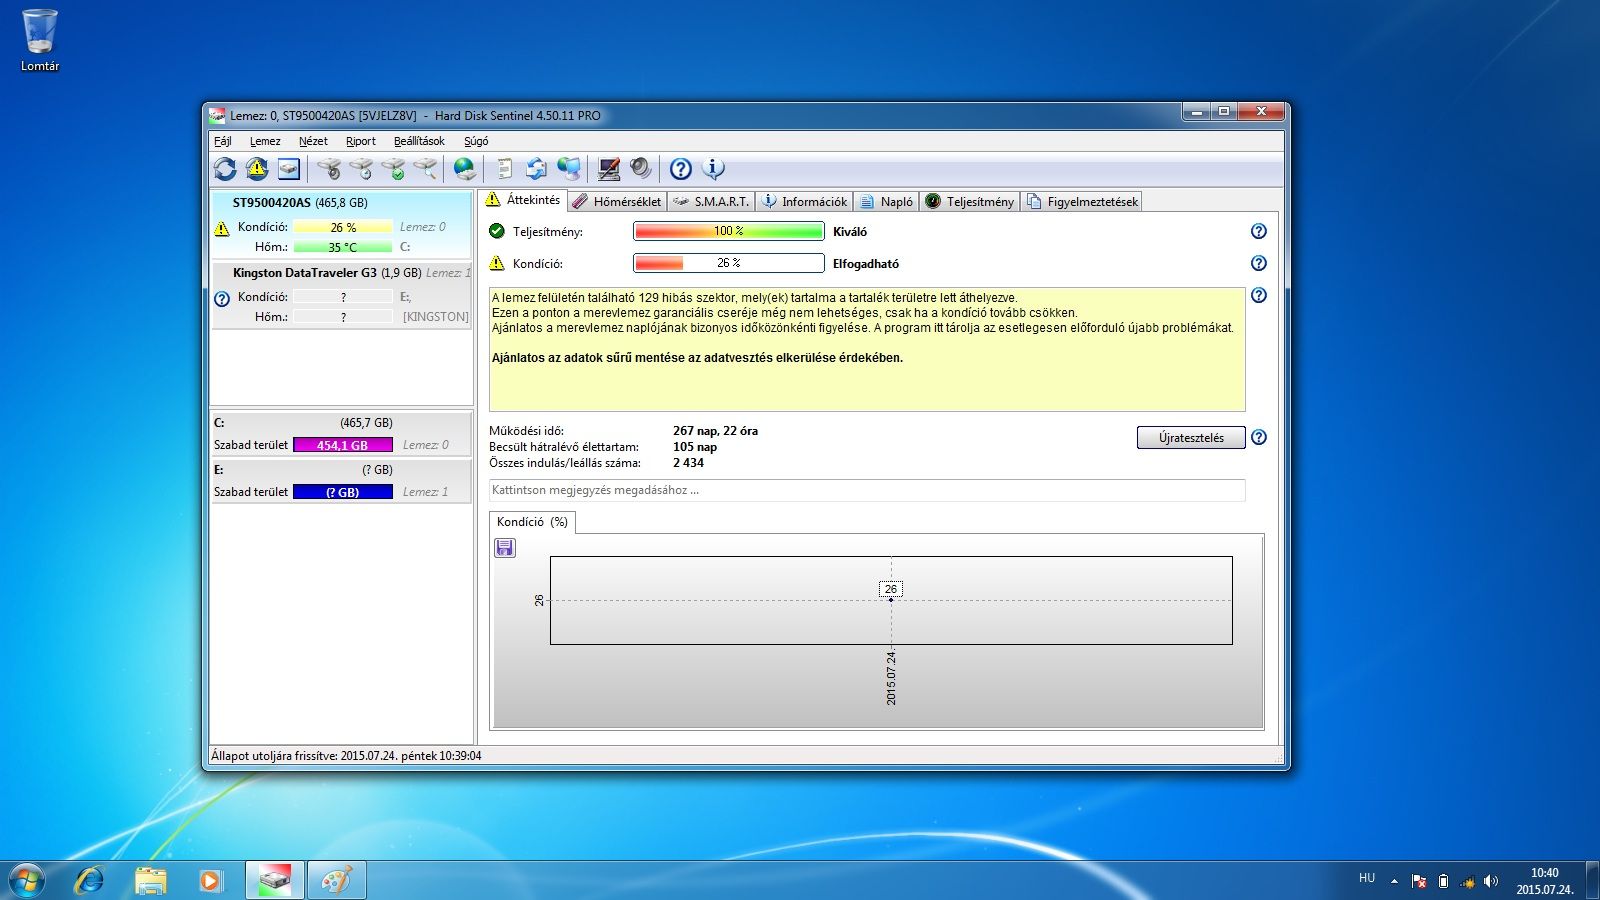Click the globe with disk toolbar icon
The height and width of the screenshot is (900, 1600).
465,169
